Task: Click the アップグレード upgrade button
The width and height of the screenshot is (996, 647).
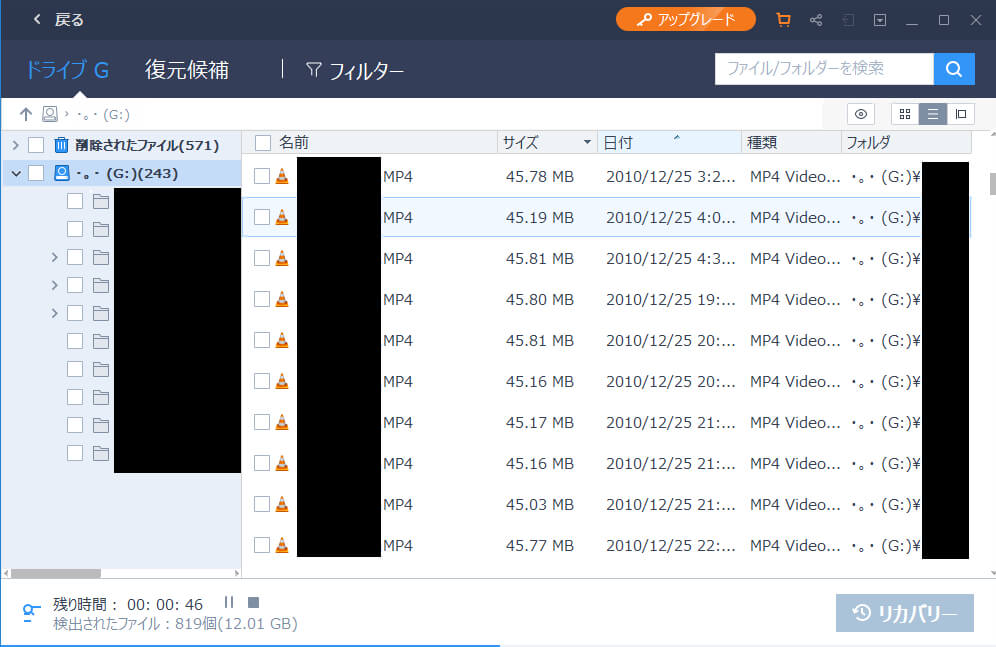Action: point(686,20)
